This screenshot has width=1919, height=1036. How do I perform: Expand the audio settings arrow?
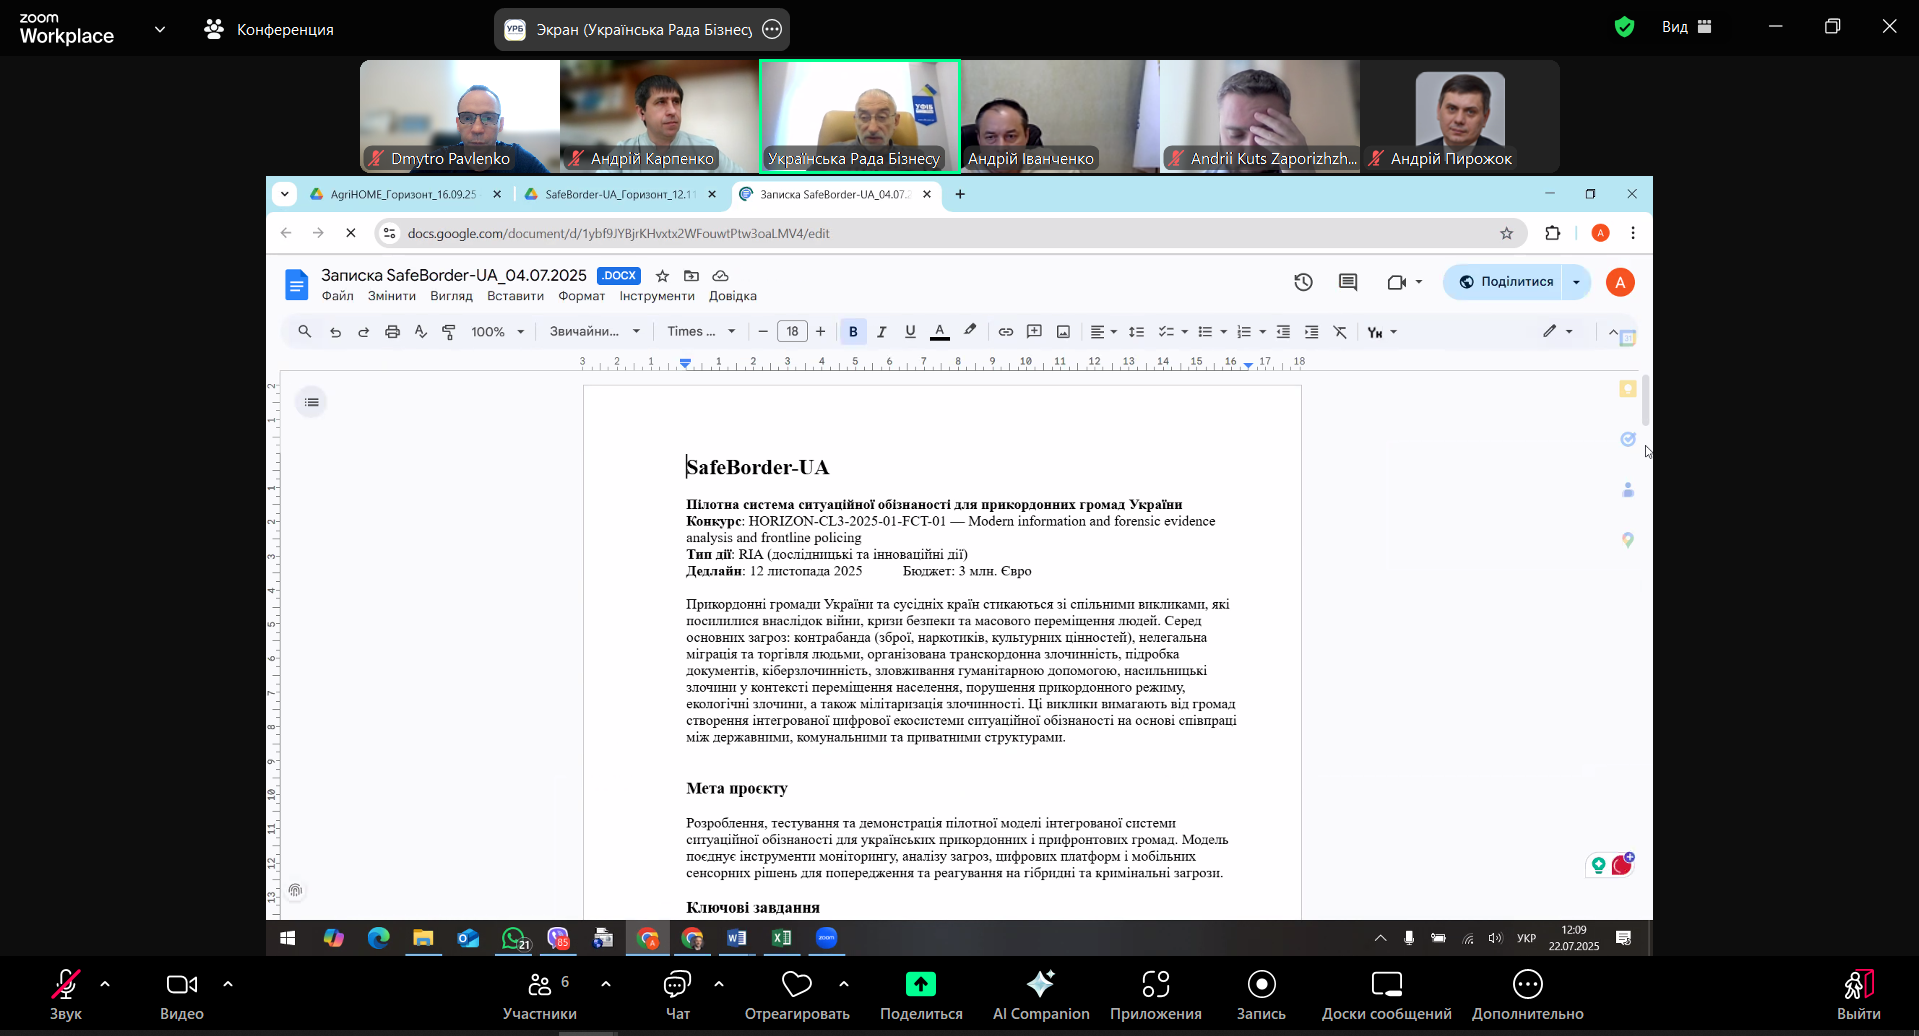105,984
